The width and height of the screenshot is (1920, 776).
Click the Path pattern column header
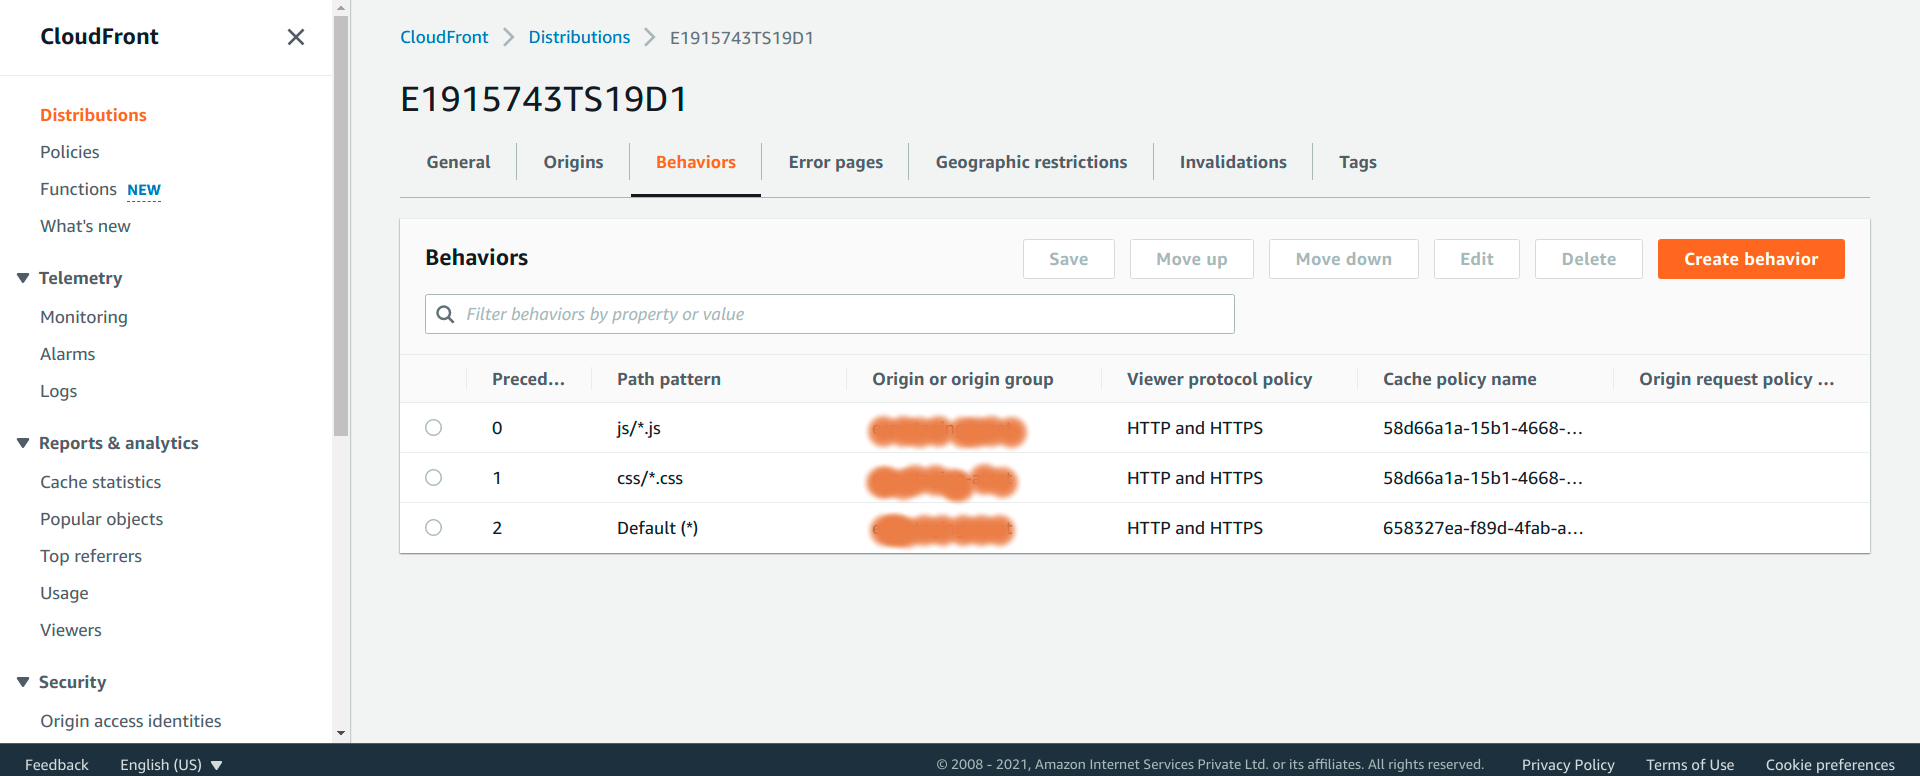[x=669, y=379]
